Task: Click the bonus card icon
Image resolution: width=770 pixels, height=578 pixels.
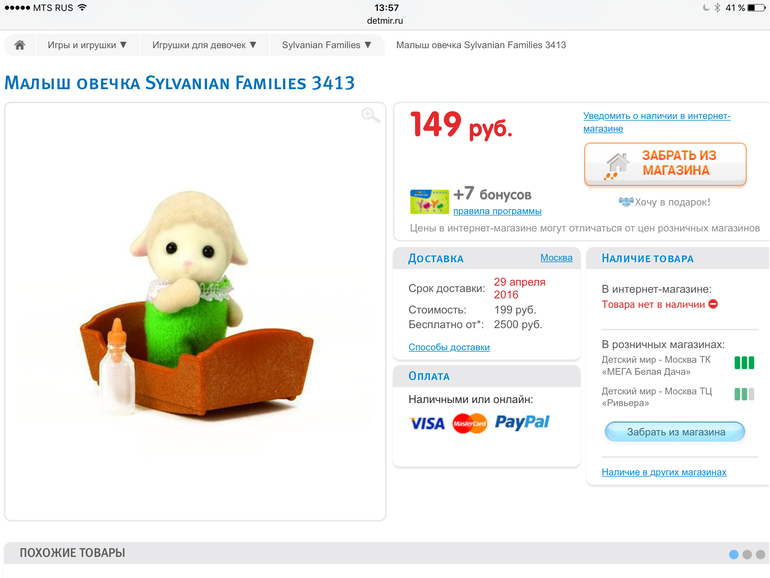Action: (x=429, y=201)
